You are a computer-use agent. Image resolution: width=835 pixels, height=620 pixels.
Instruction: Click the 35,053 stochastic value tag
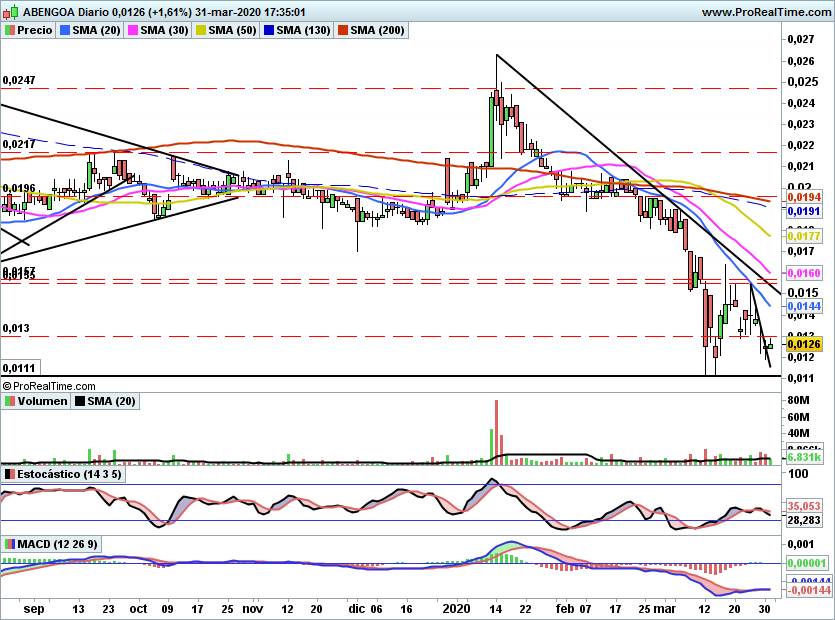804,506
